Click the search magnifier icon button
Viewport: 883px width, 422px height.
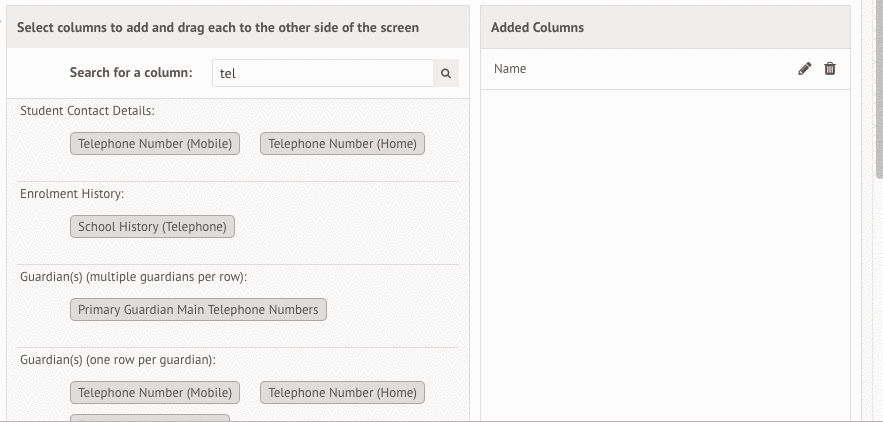click(x=446, y=74)
